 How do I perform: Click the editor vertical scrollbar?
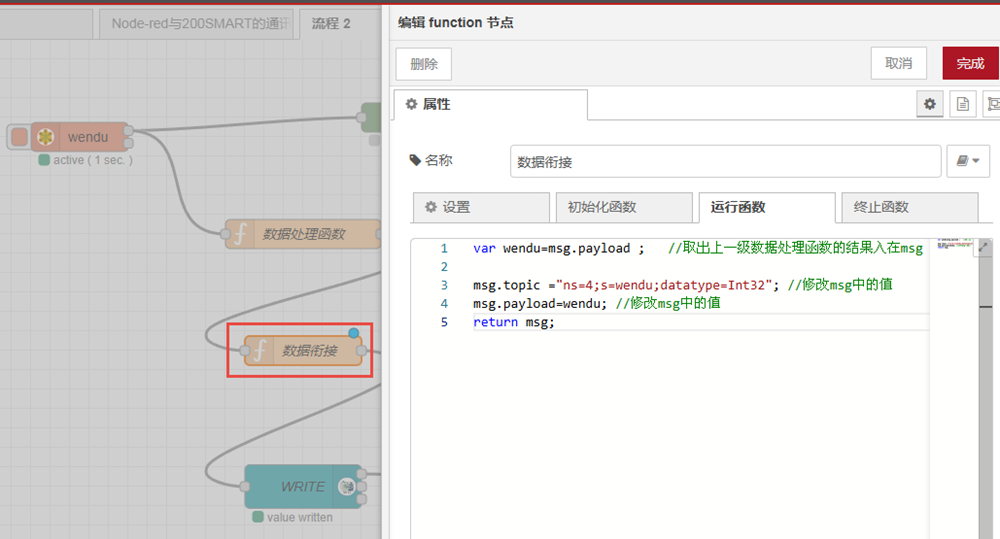click(985, 389)
